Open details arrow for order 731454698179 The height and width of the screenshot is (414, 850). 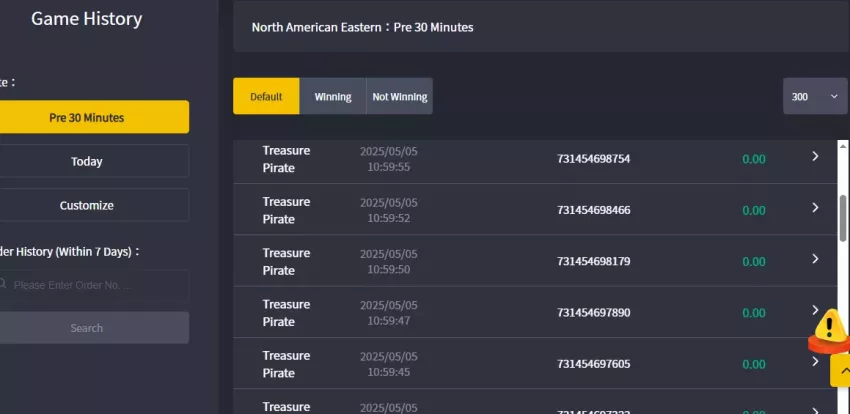(815, 259)
